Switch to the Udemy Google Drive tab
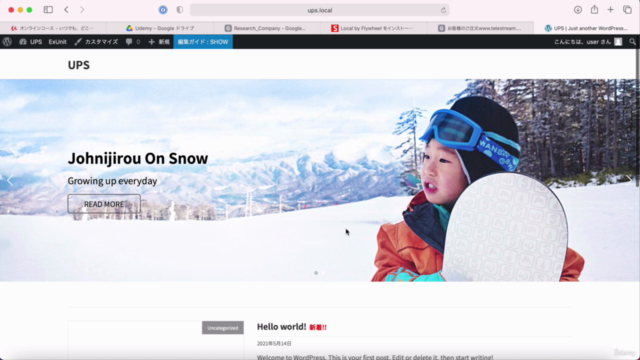Screen dimensions: 640x360 [160, 28]
